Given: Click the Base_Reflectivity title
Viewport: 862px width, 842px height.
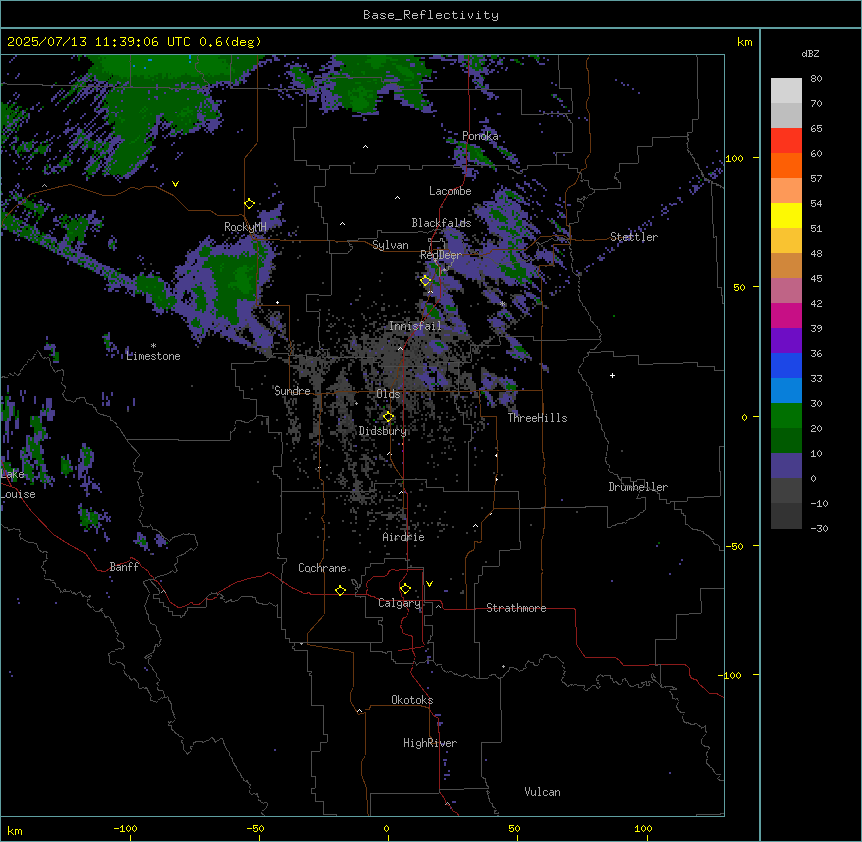Looking at the screenshot, I should click(431, 15).
